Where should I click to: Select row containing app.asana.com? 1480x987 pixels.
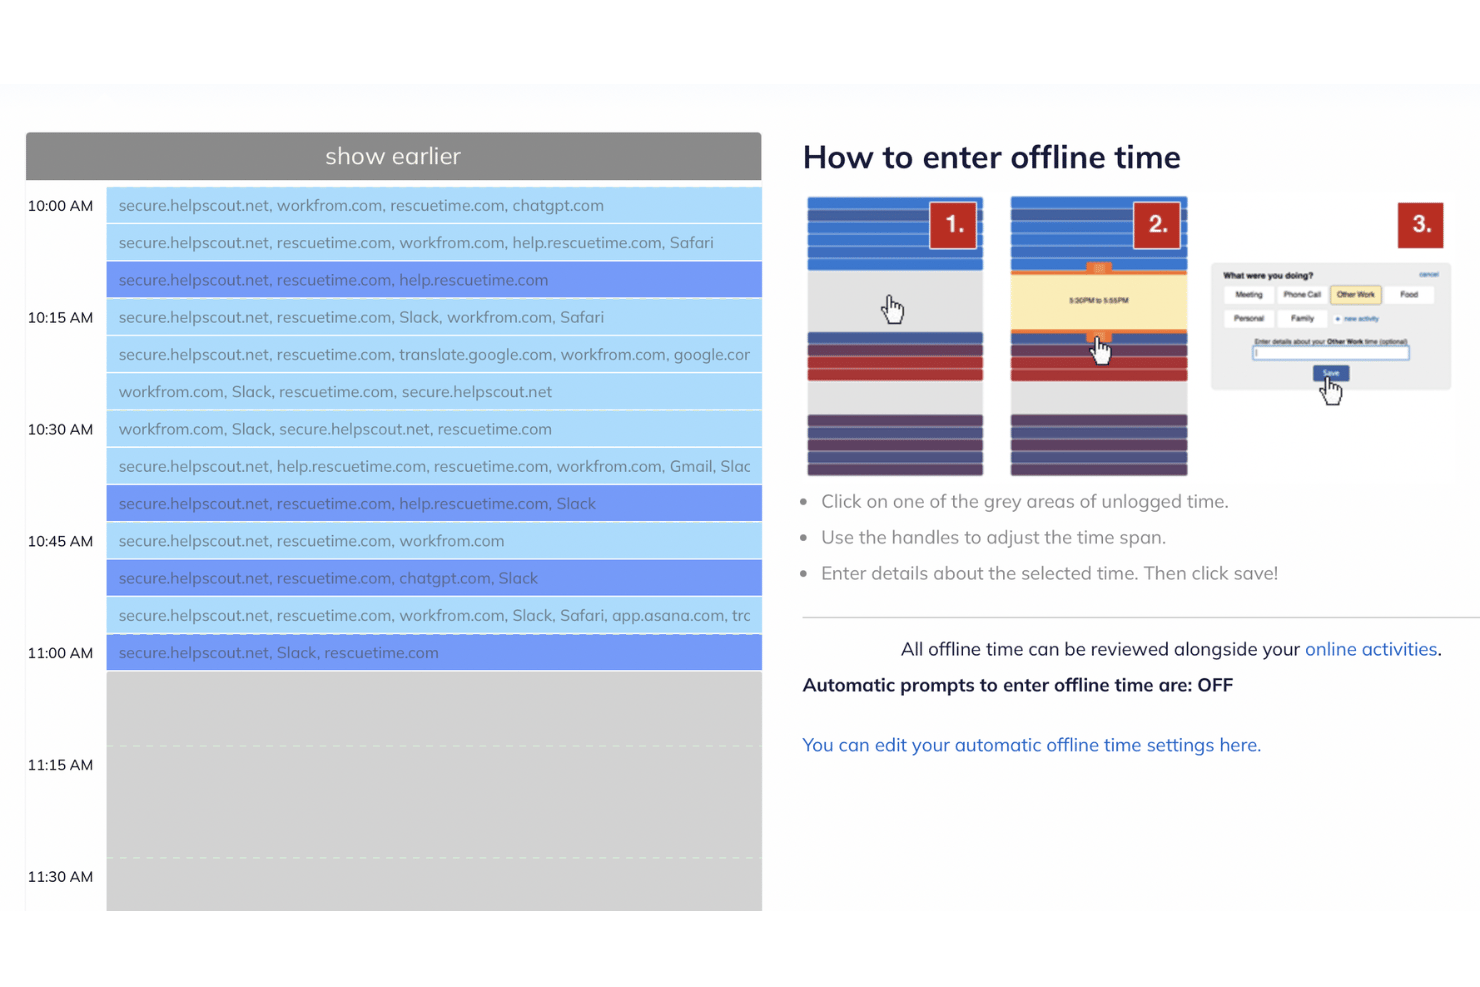pos(434,615)
